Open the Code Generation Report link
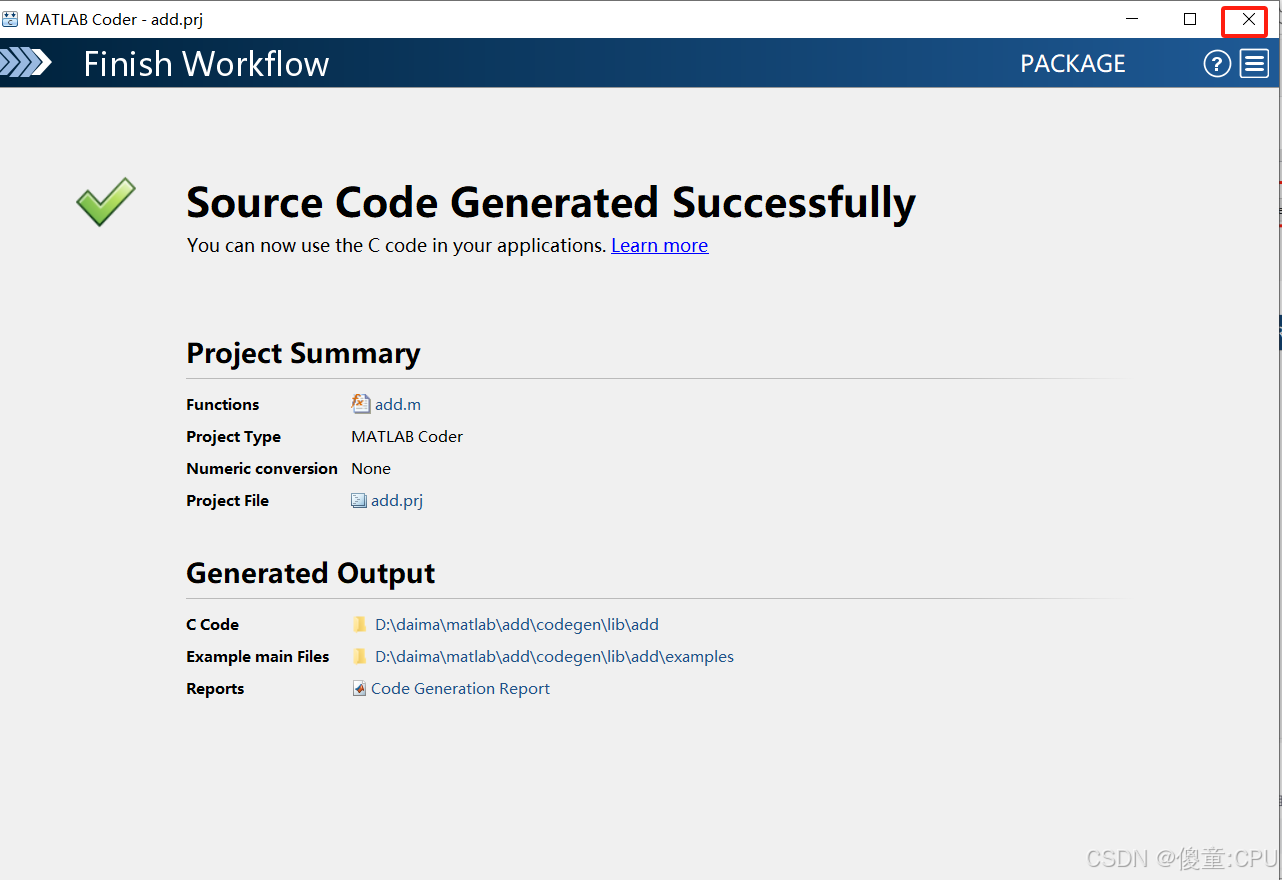This screenshot has width=1282, height=880. point(460,689)
